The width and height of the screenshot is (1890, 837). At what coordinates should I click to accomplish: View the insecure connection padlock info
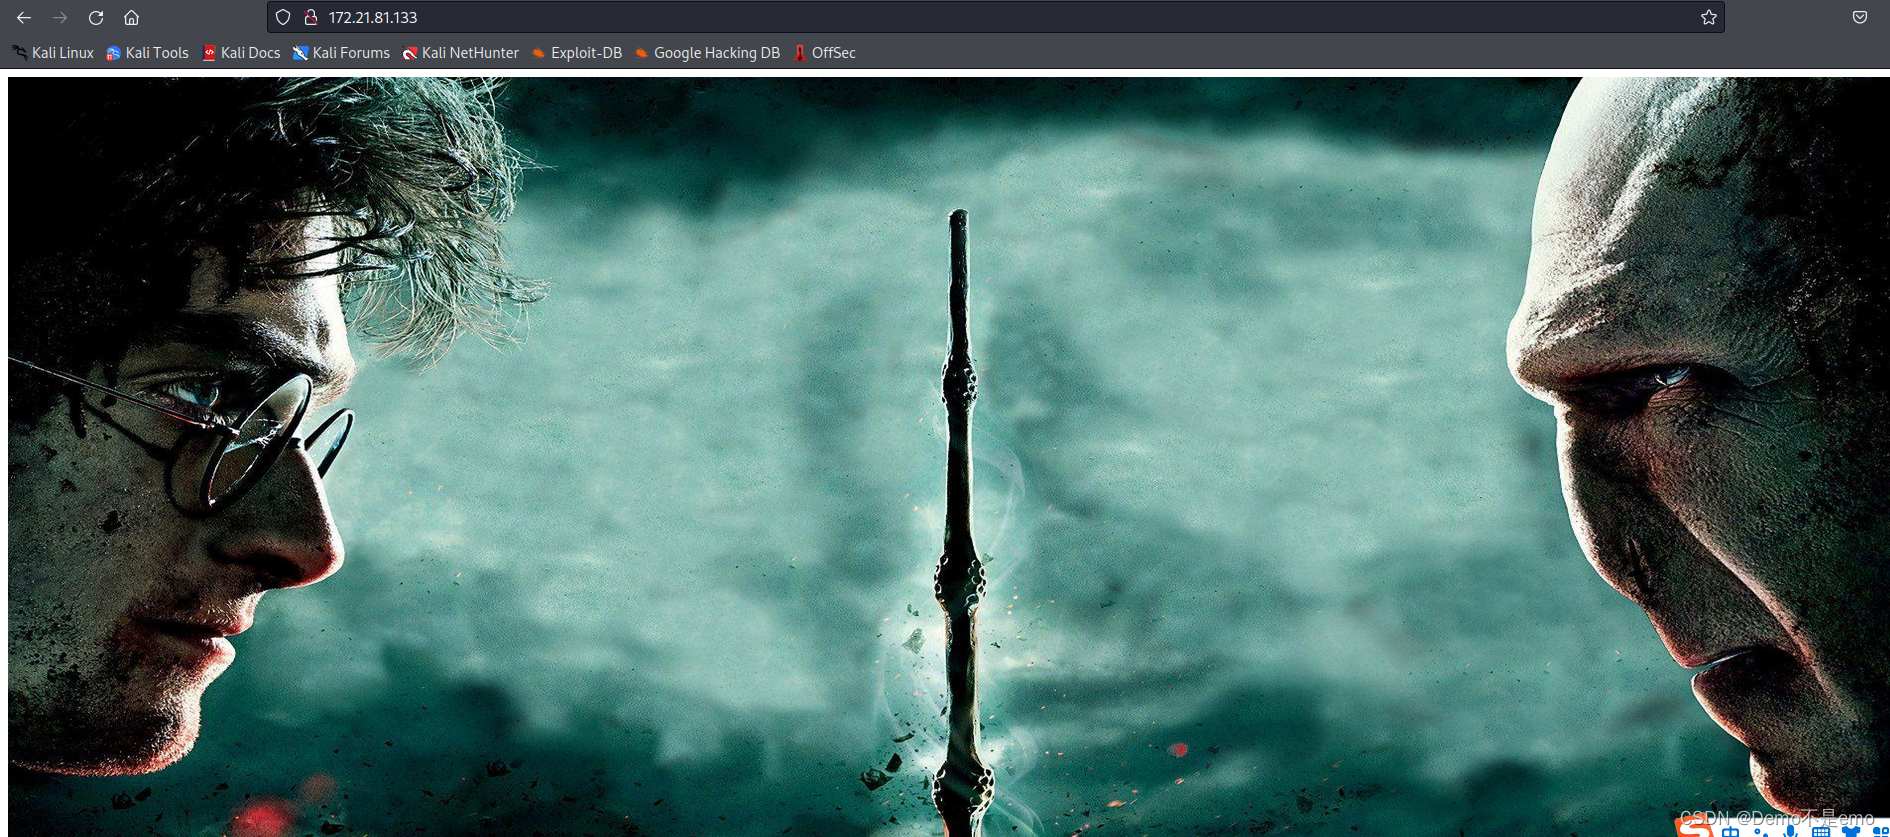click(311, 17)
